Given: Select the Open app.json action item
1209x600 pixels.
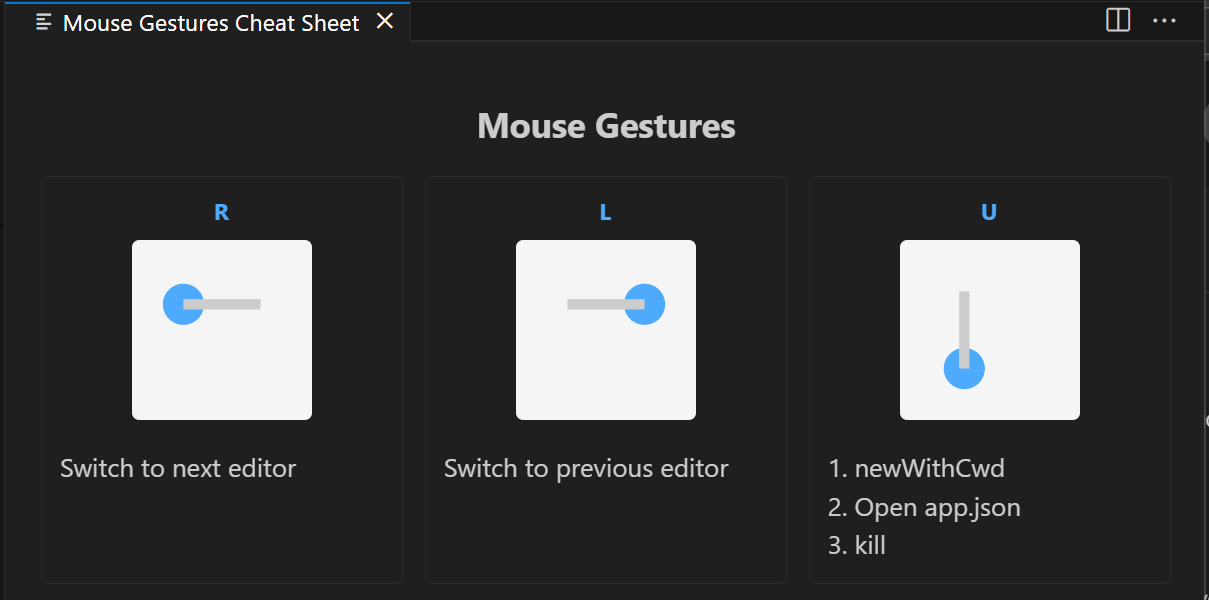Looking at the screenshot, I should click(937, 507).
